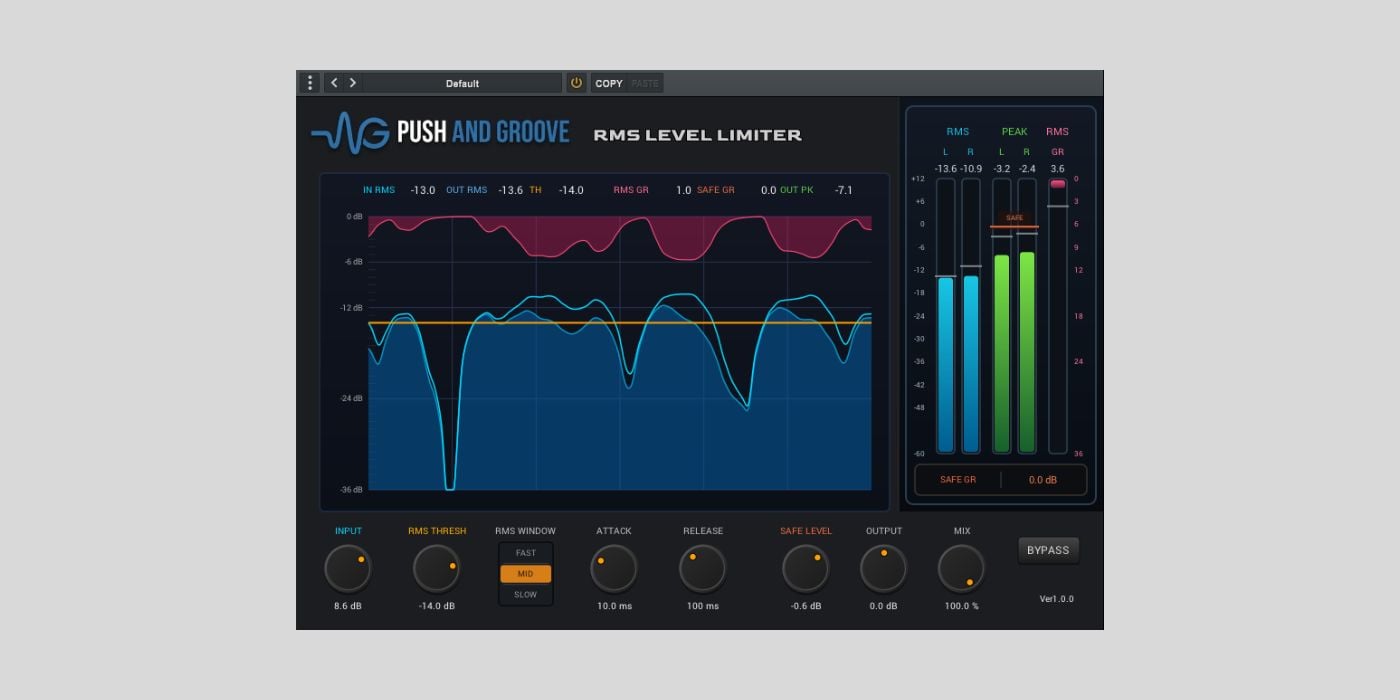Click the -2.4 peak right value
This screenshot has width=1400, height=700.
click(1027, 169)
